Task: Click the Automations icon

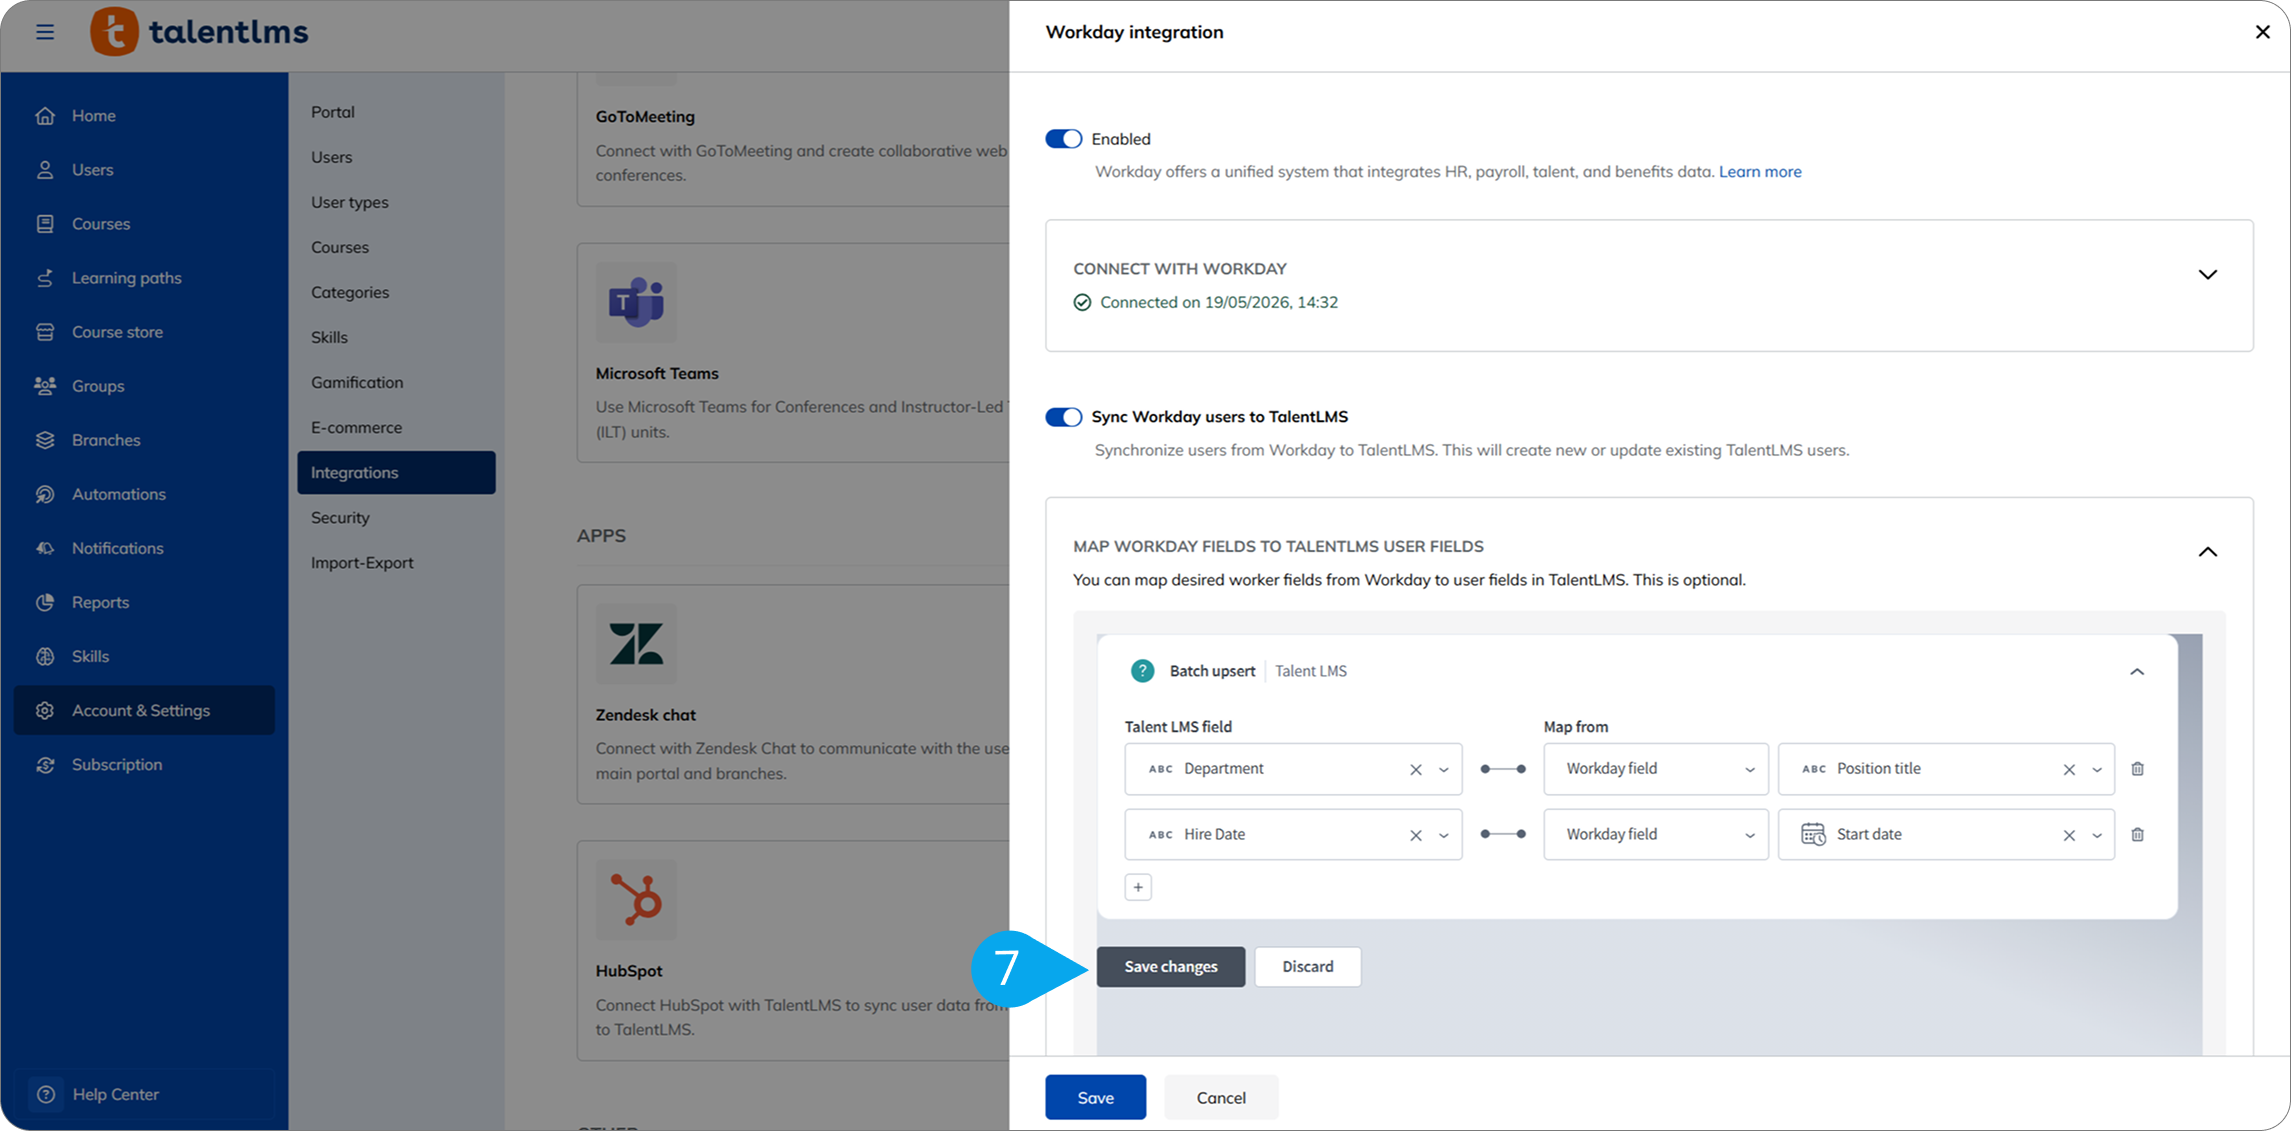Action: coord(45,494)
